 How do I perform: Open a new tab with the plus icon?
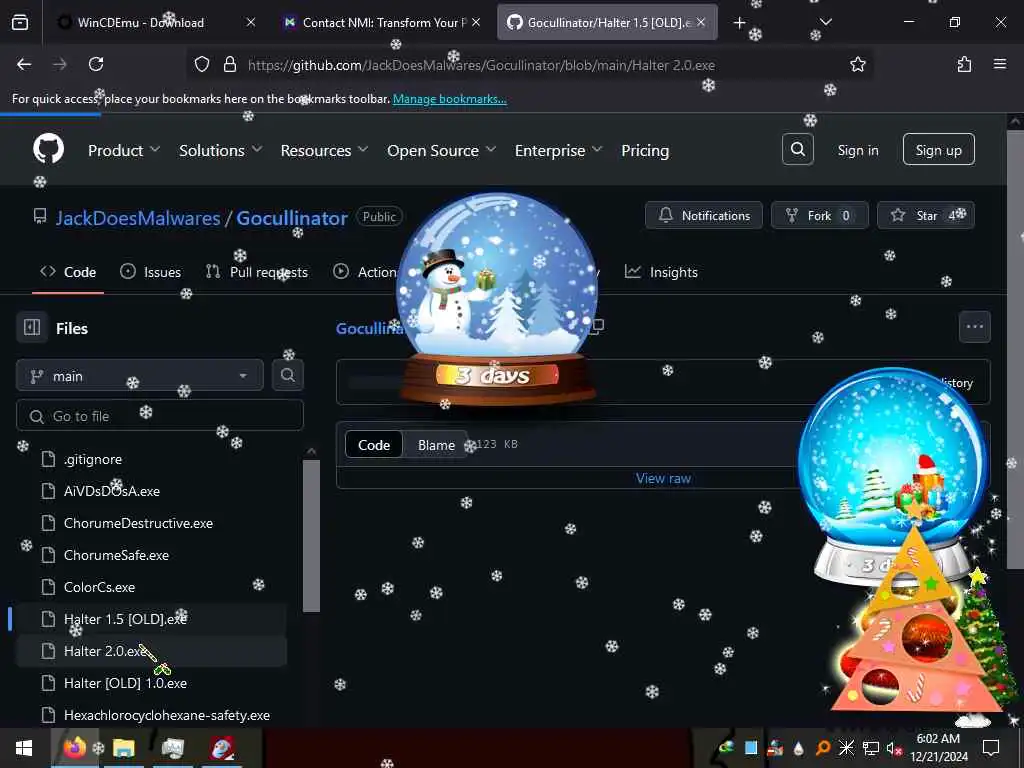click(x=739, y=23)
